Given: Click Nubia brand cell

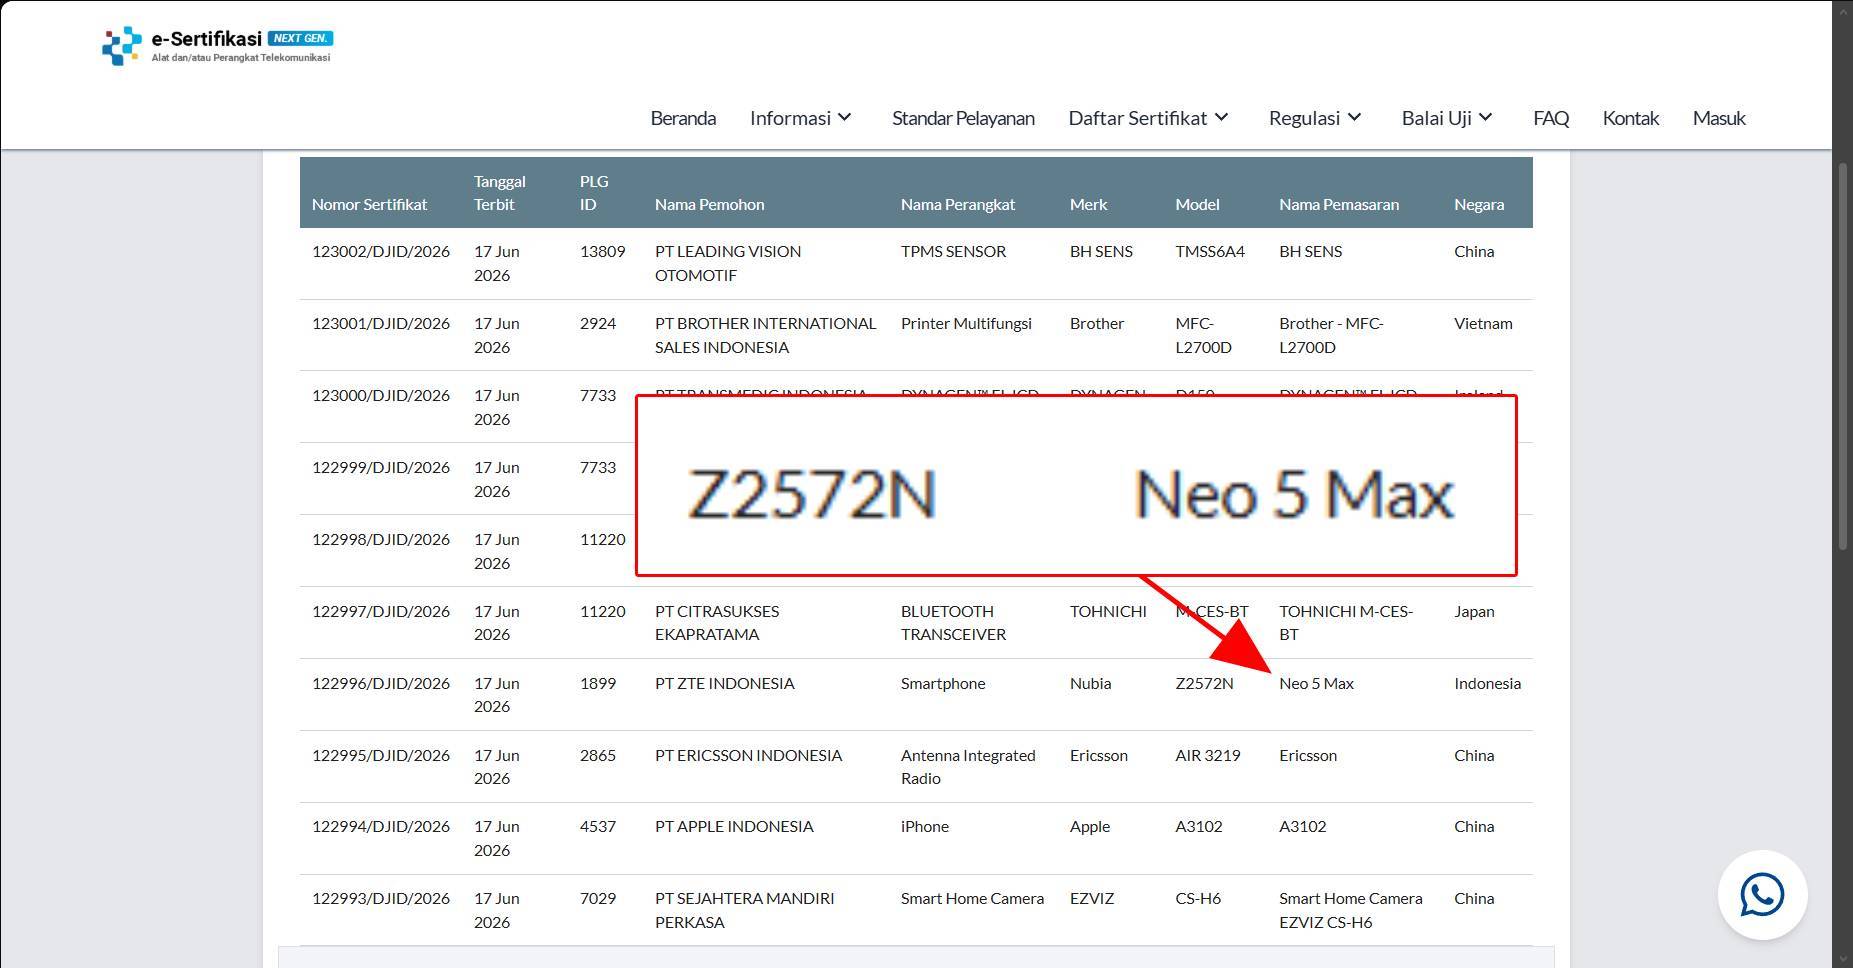Looking at the screenshot, I should (x=1090, y=683).
